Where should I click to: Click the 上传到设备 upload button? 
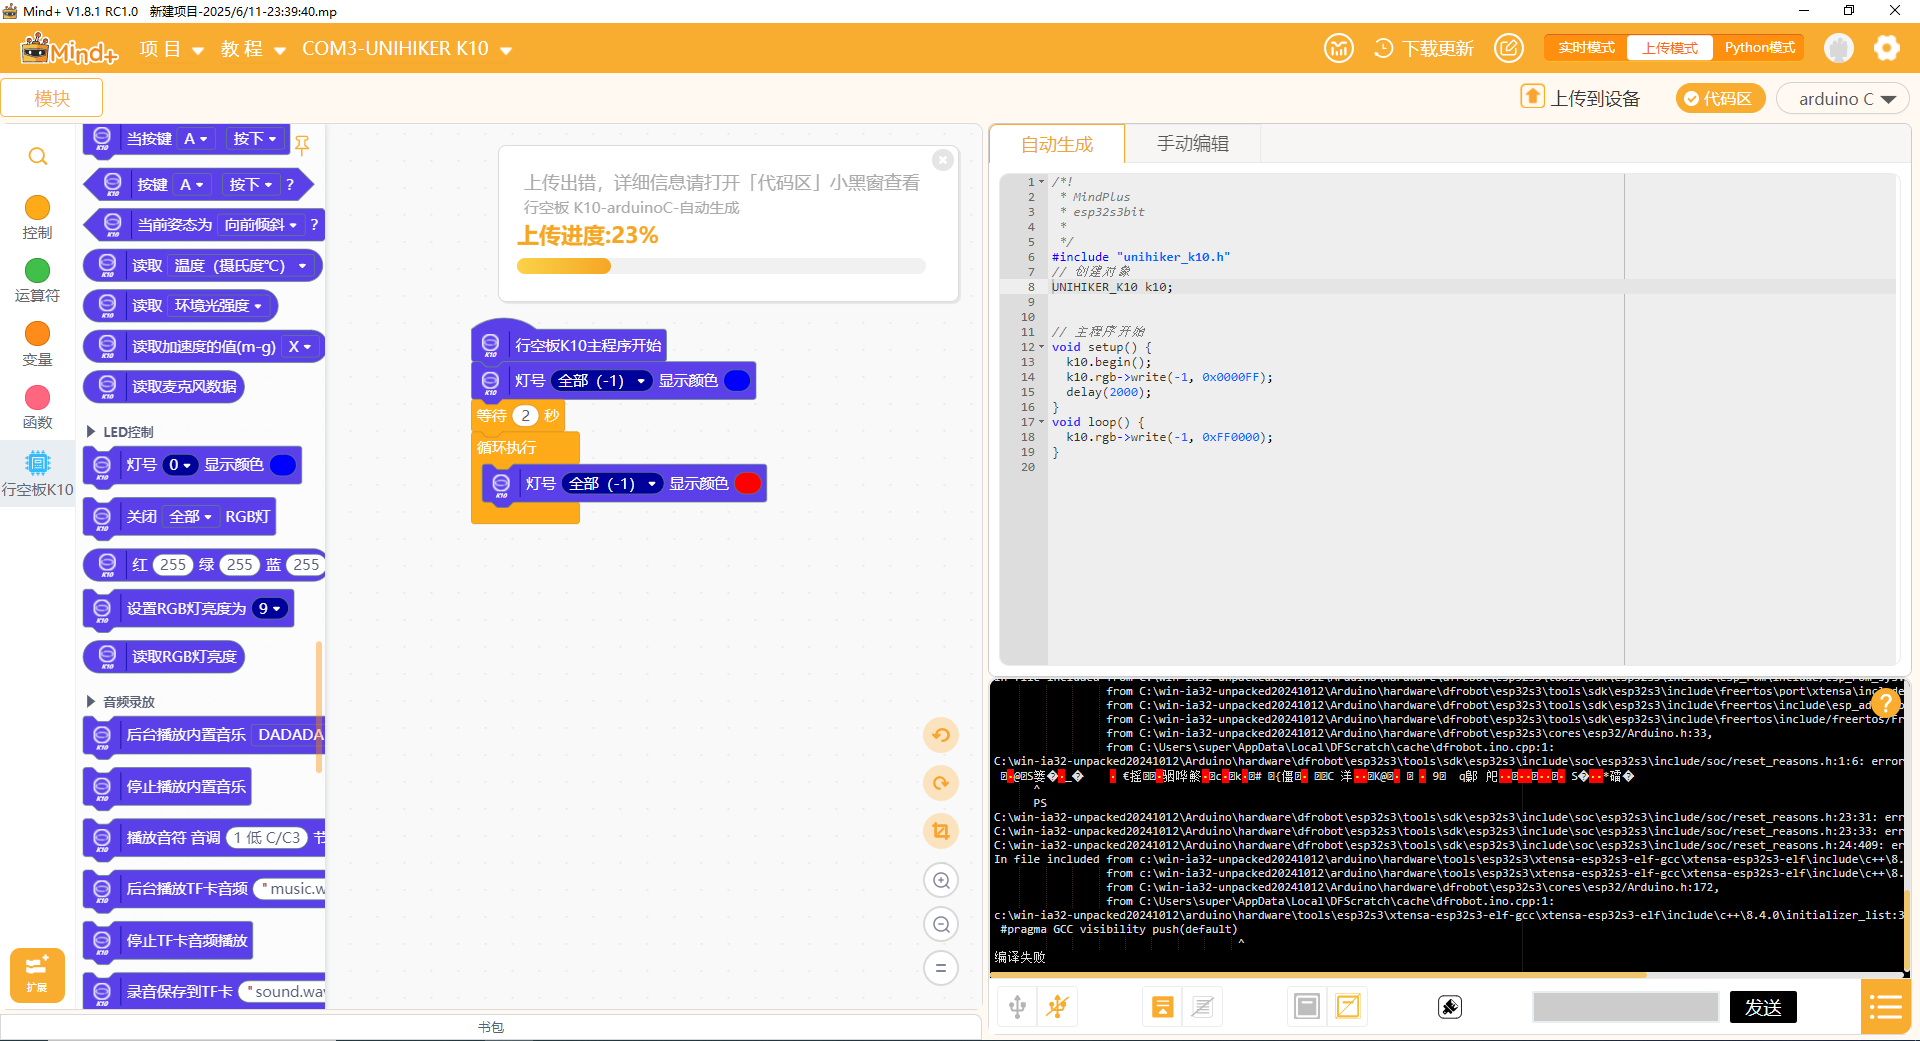tap(1581, 98)
